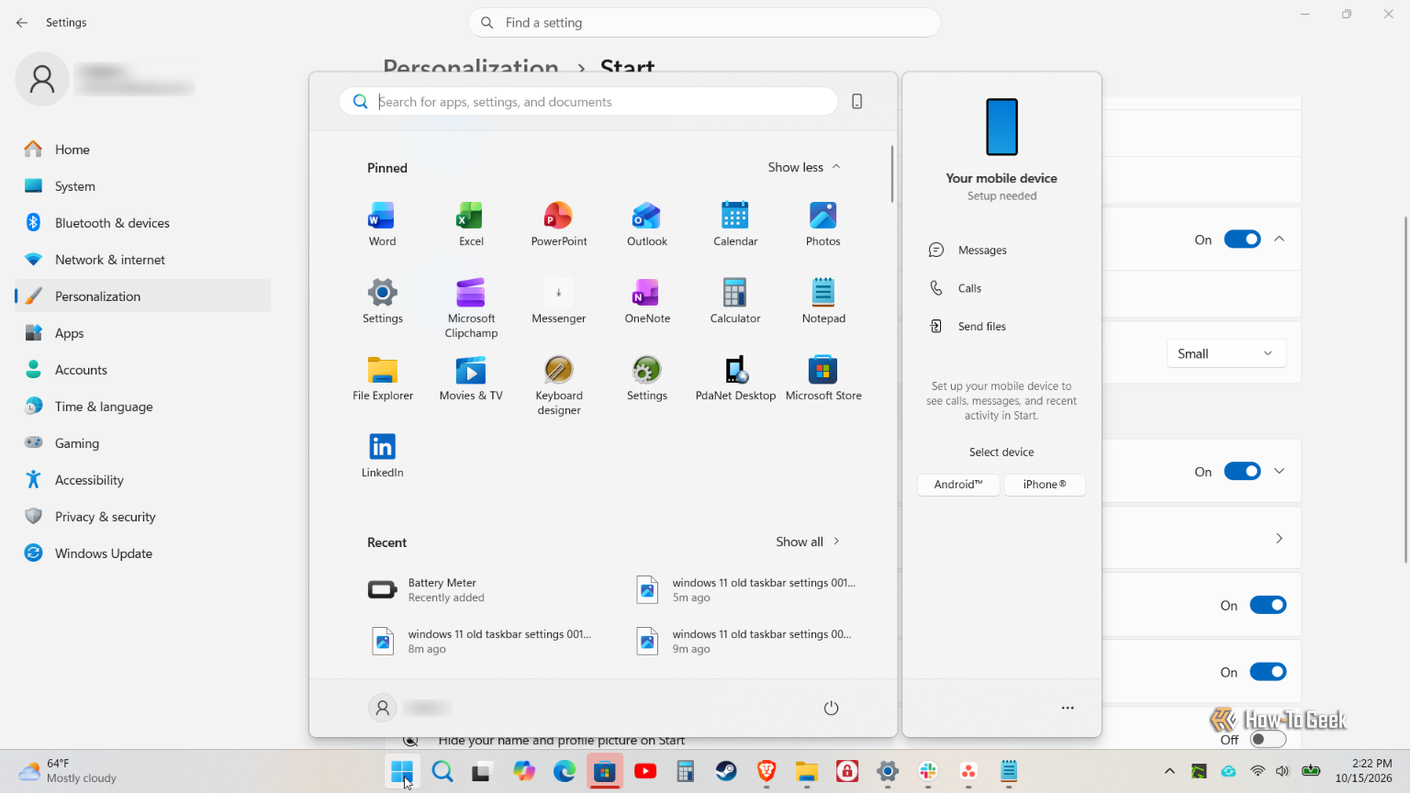Click the Find a setting search field
1410x793 pixels.
coord(704,22)
